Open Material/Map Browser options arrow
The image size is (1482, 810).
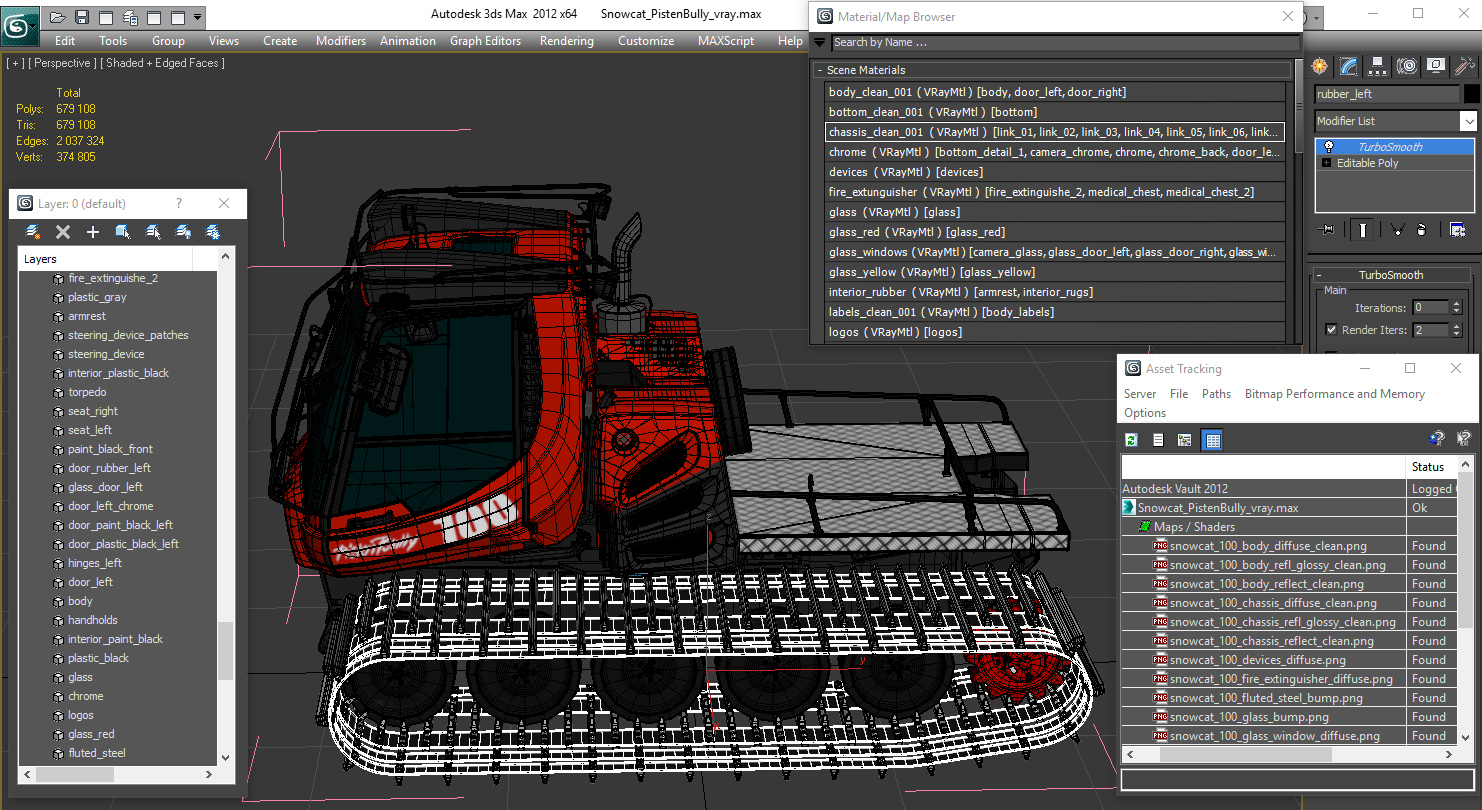[820, 42]
